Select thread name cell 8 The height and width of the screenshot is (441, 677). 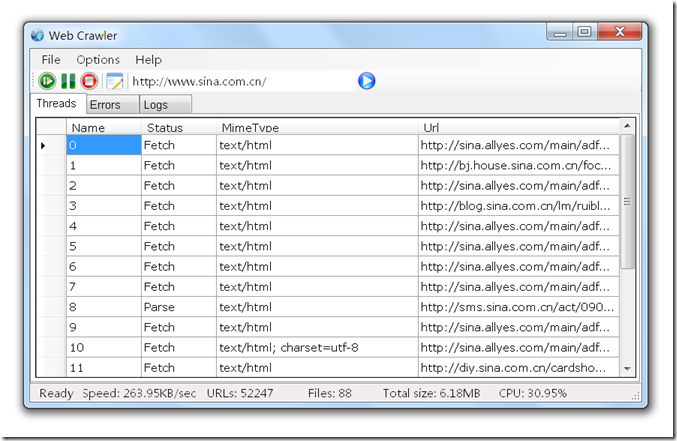(x=104, y=307)
